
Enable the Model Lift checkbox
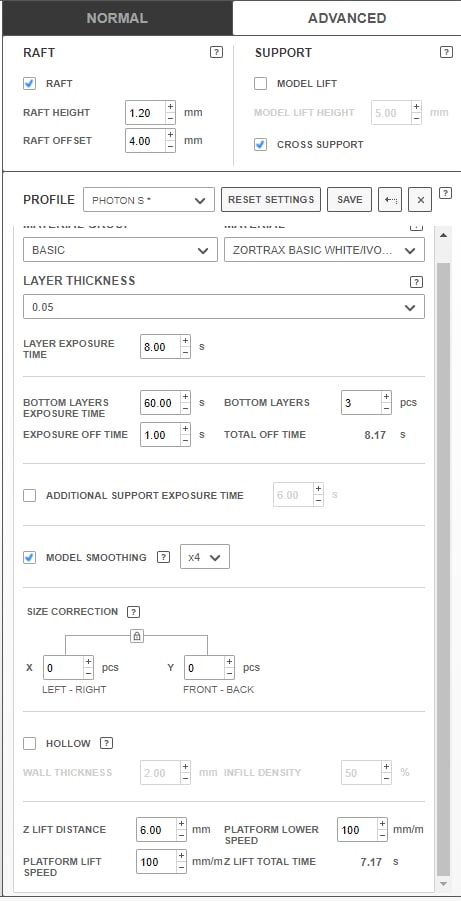pyautogui.click(x=260, y=83)
